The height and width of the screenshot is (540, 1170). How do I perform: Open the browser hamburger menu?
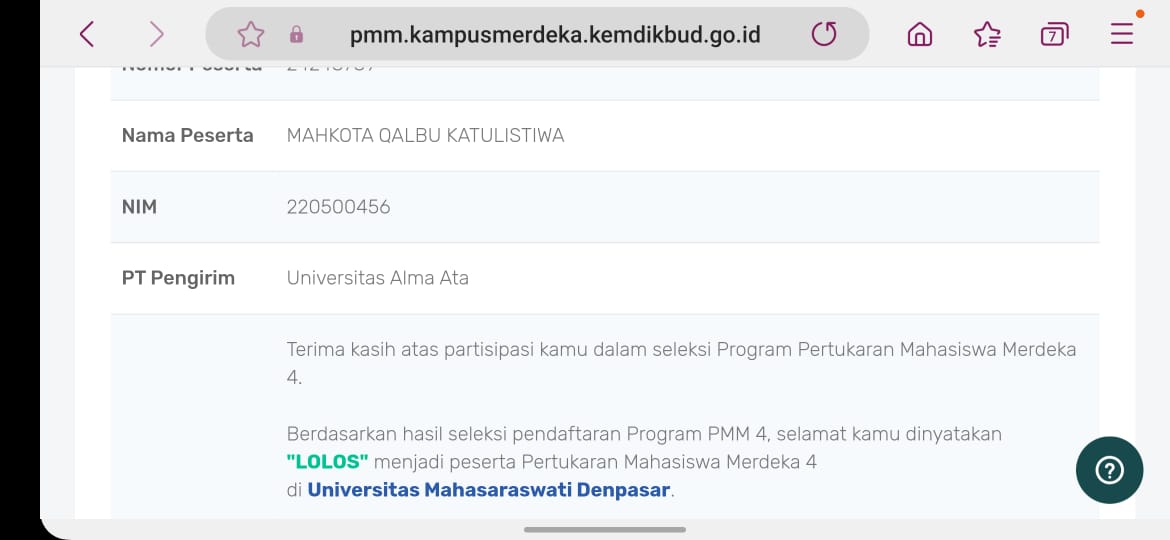(1122, 34)
